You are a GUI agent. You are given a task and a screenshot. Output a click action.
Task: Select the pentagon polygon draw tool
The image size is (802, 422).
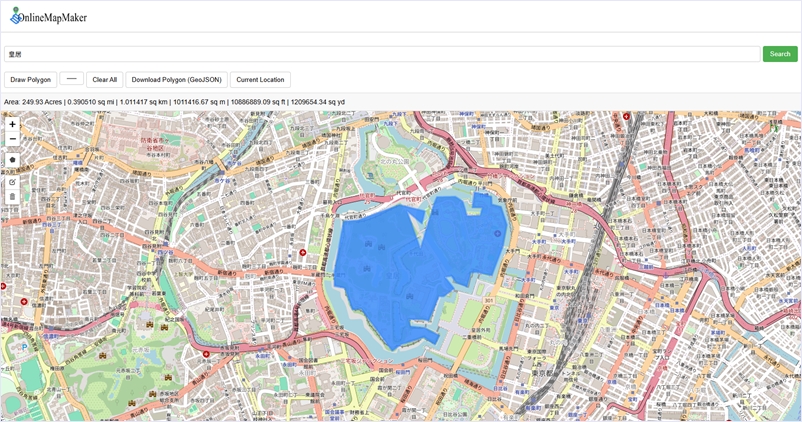(12, 160)
